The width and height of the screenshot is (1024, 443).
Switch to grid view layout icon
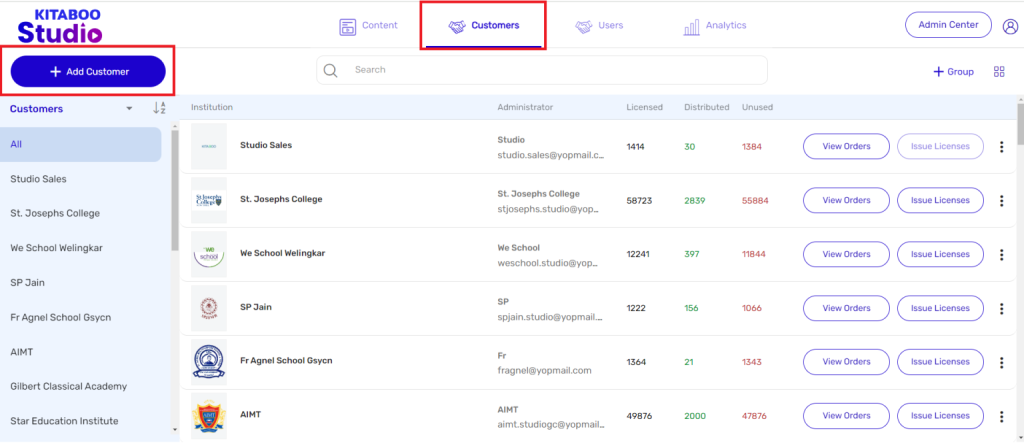(x=998, y=72)
